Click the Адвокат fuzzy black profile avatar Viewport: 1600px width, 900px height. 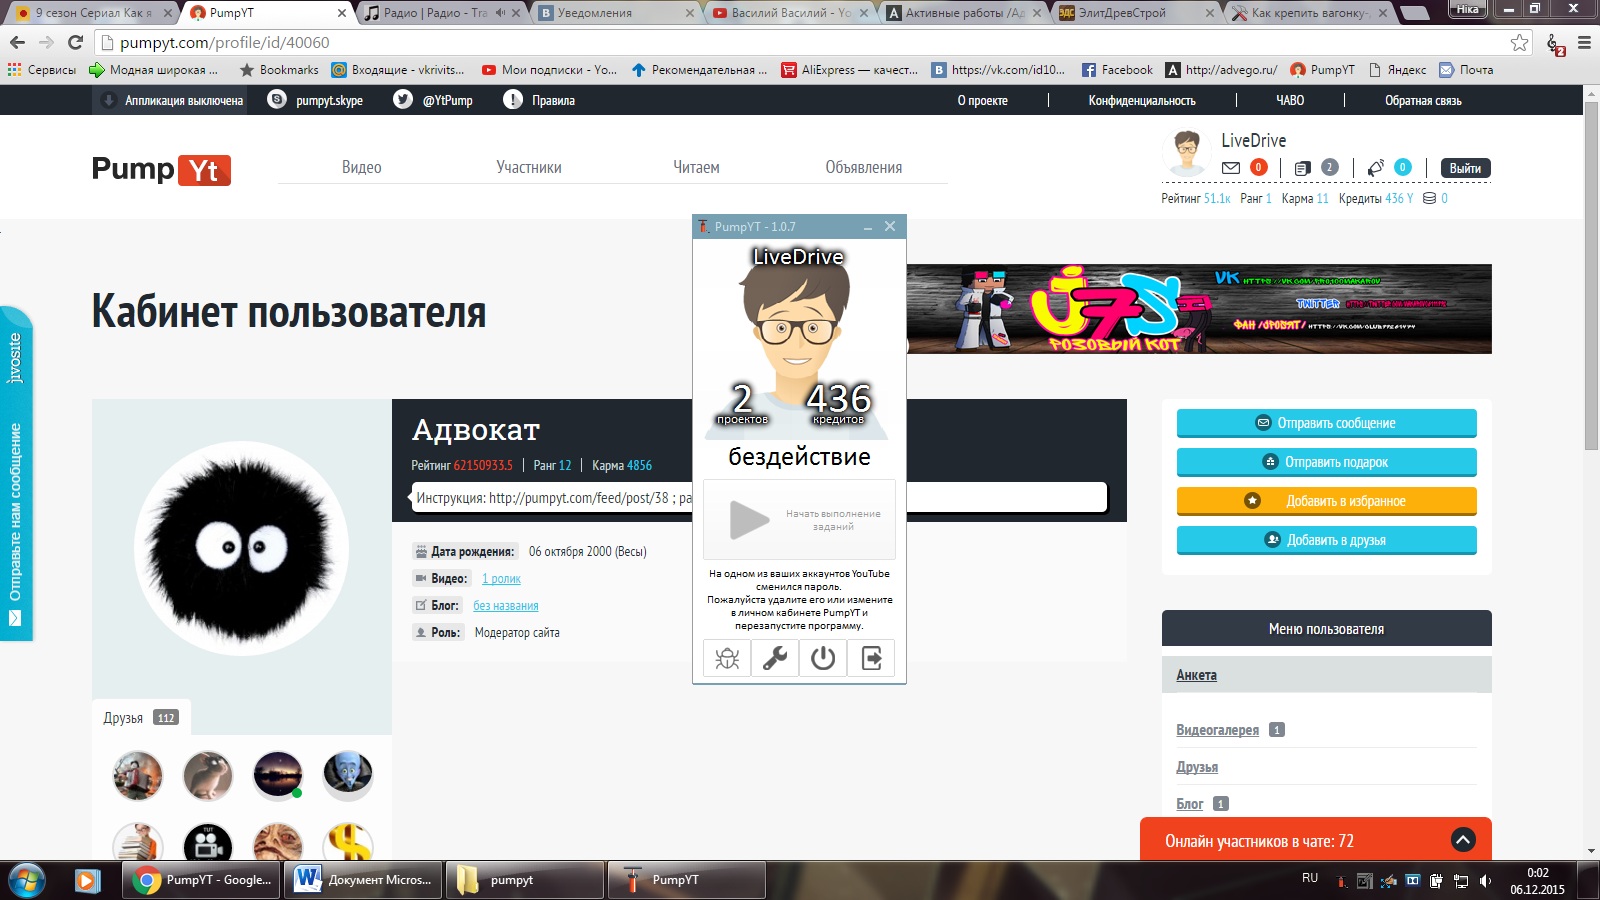coord(242,548)
